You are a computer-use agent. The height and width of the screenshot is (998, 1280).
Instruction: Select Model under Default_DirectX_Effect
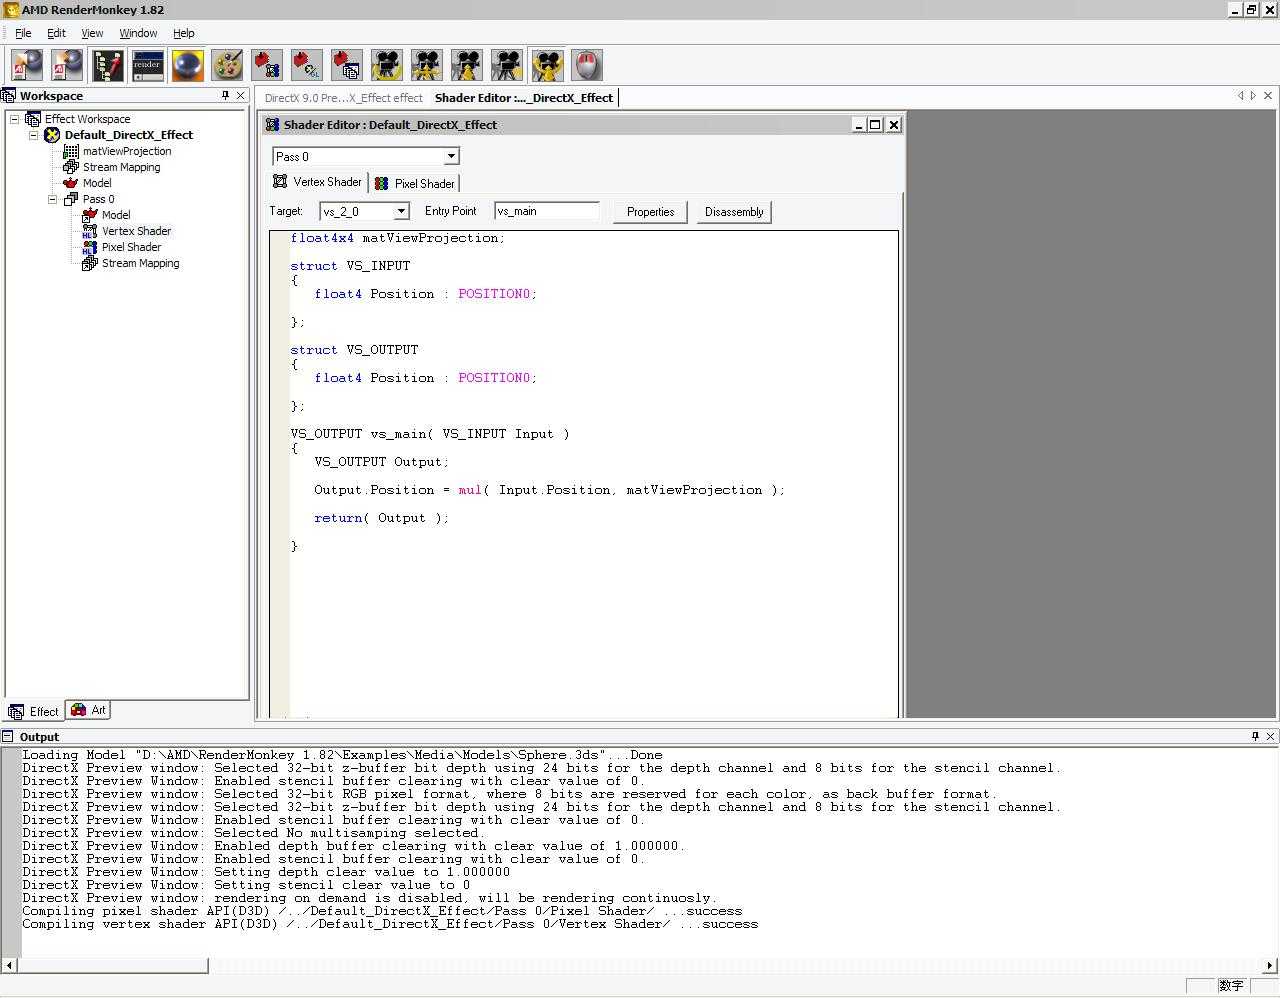click(97, 183)
